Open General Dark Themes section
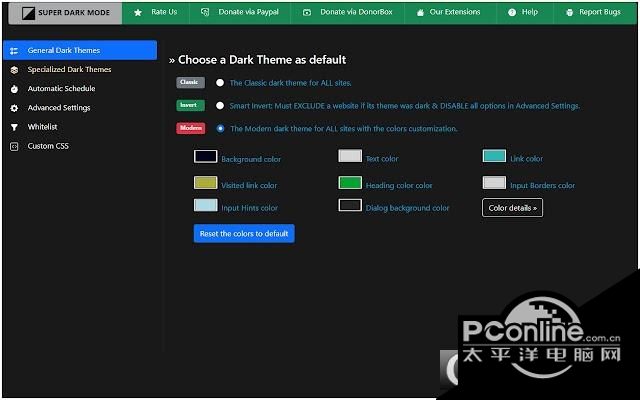This screenshot has width=640, height=400. (x=80, y=50)
